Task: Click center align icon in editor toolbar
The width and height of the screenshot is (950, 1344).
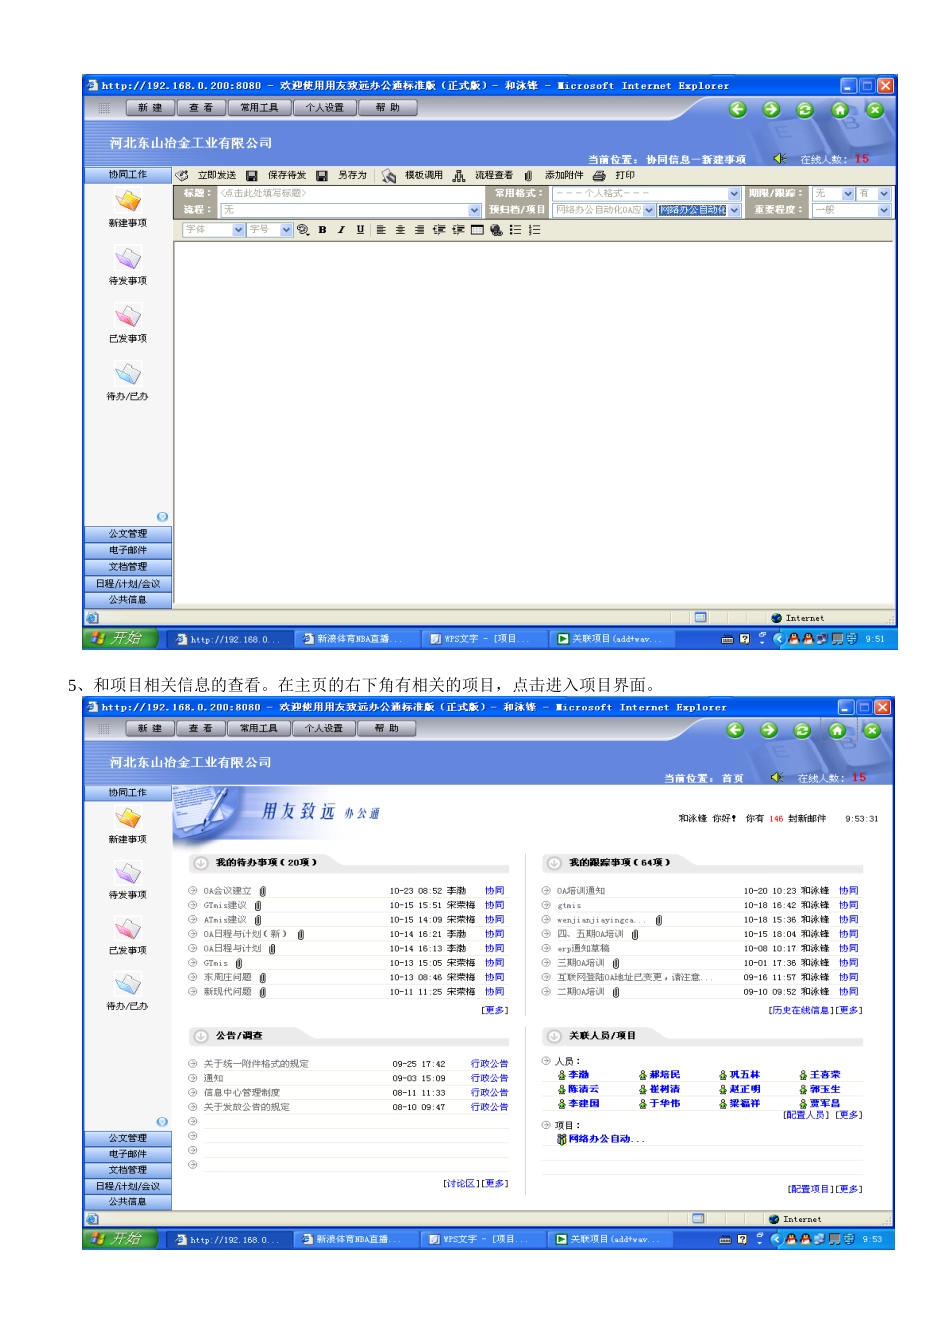Action: click(x=400, y=230)
